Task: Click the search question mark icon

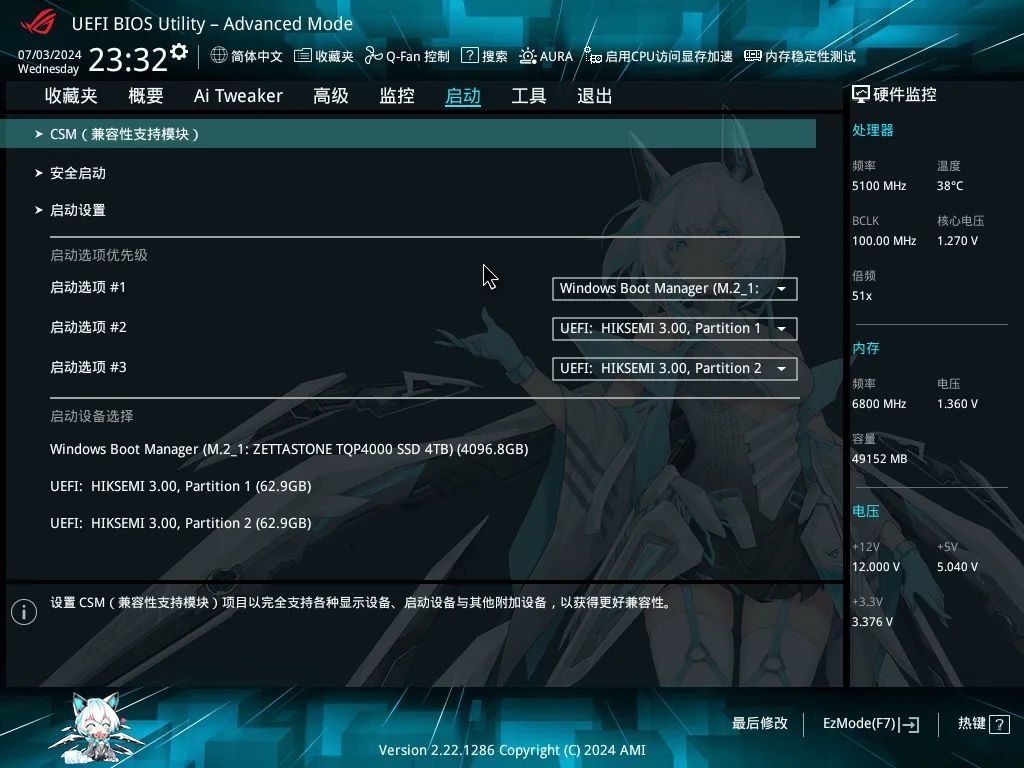Action: 470,56
